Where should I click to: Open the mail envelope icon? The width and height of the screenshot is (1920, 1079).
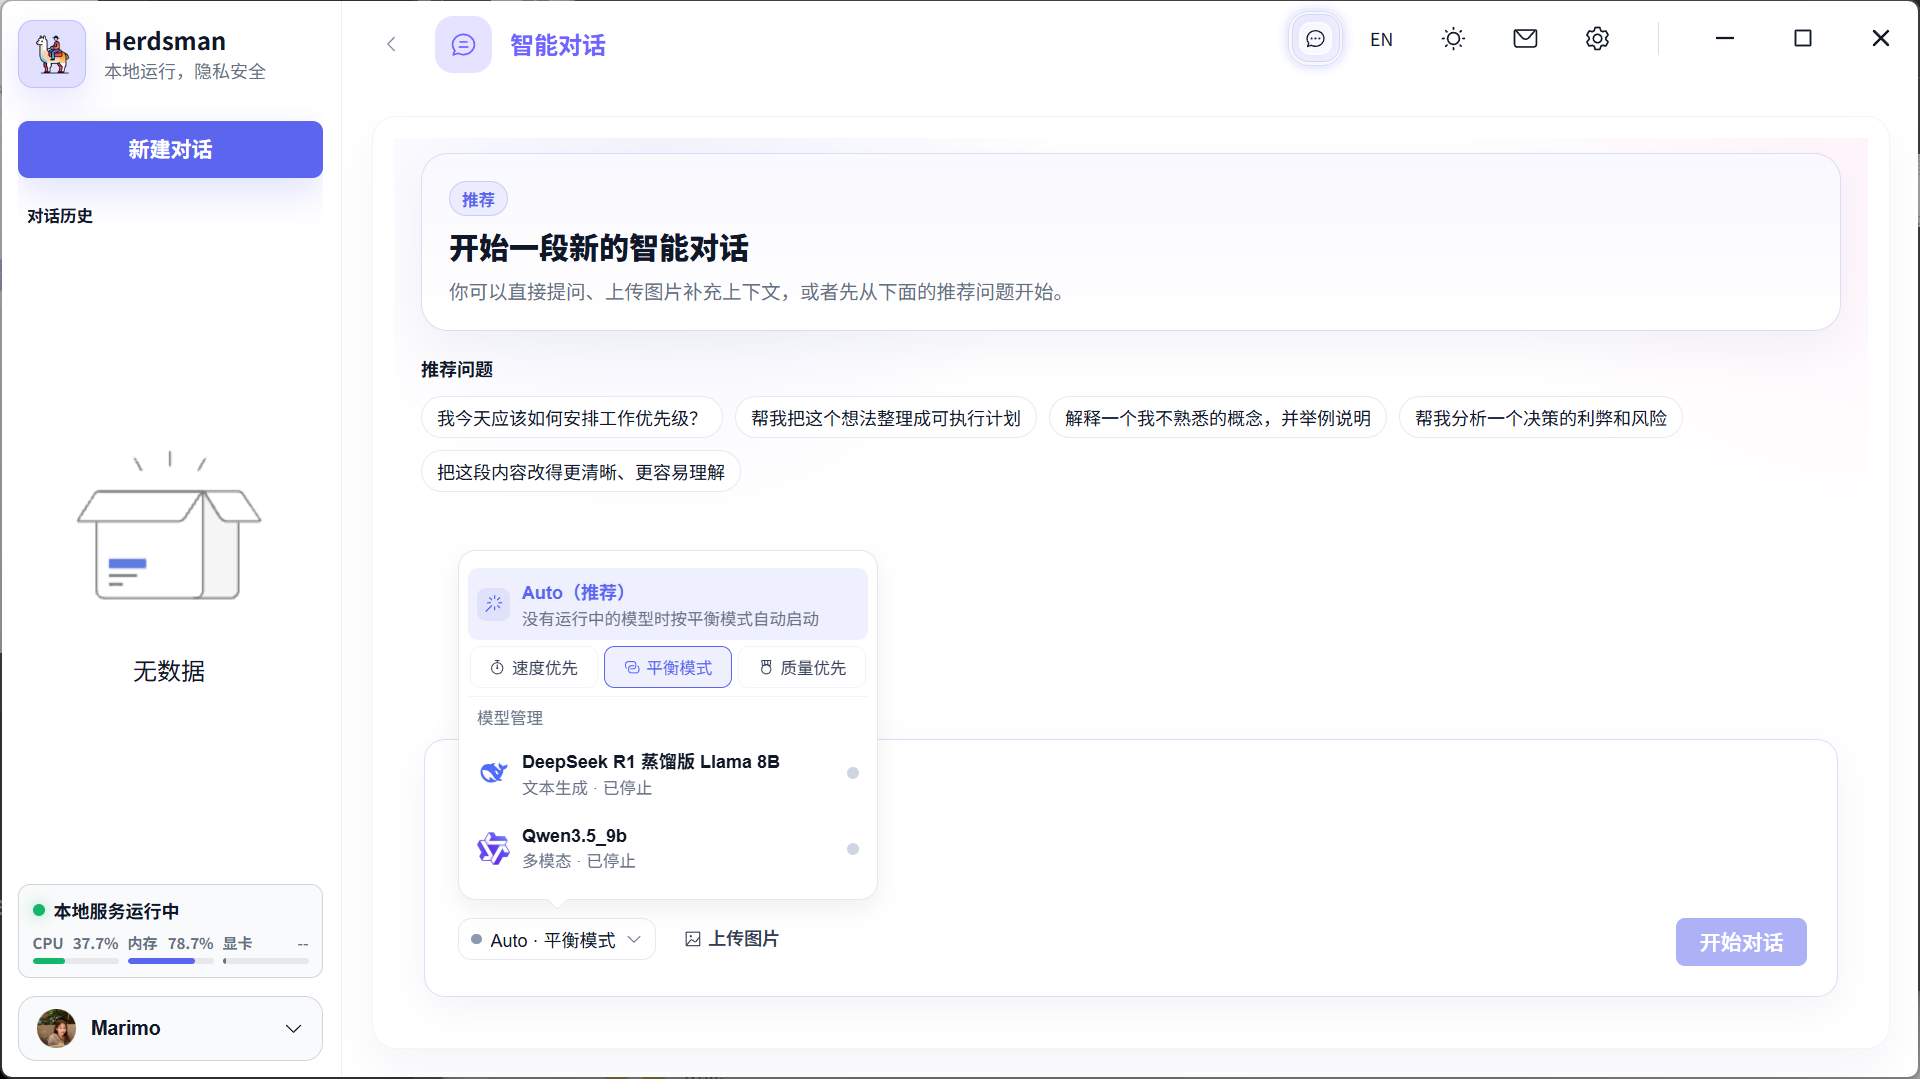pyautogui.click(x=1525, y=39)
